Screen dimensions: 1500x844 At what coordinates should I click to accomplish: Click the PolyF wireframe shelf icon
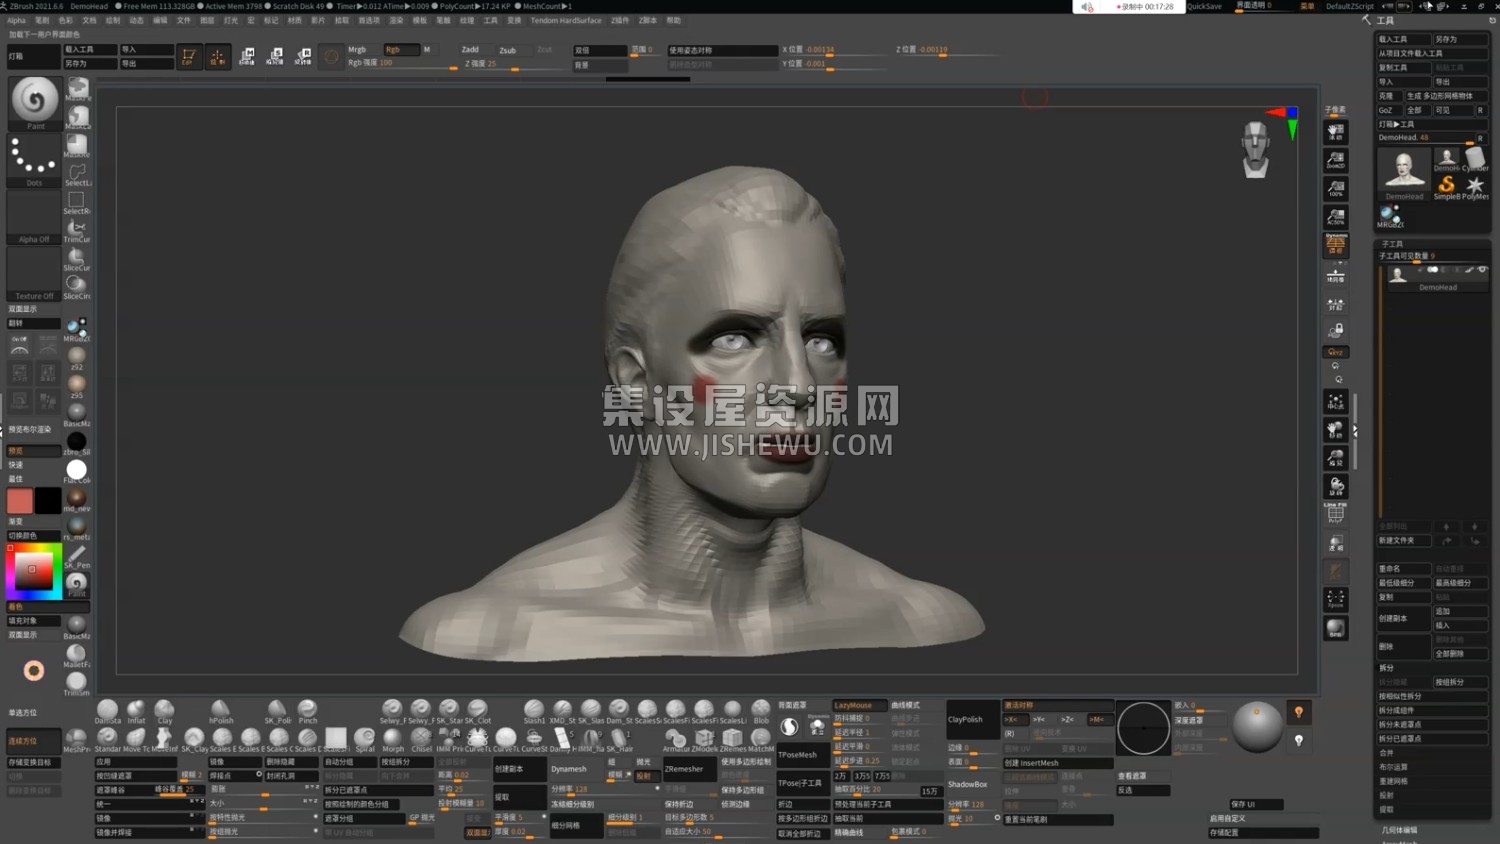tap(1335, 513)
